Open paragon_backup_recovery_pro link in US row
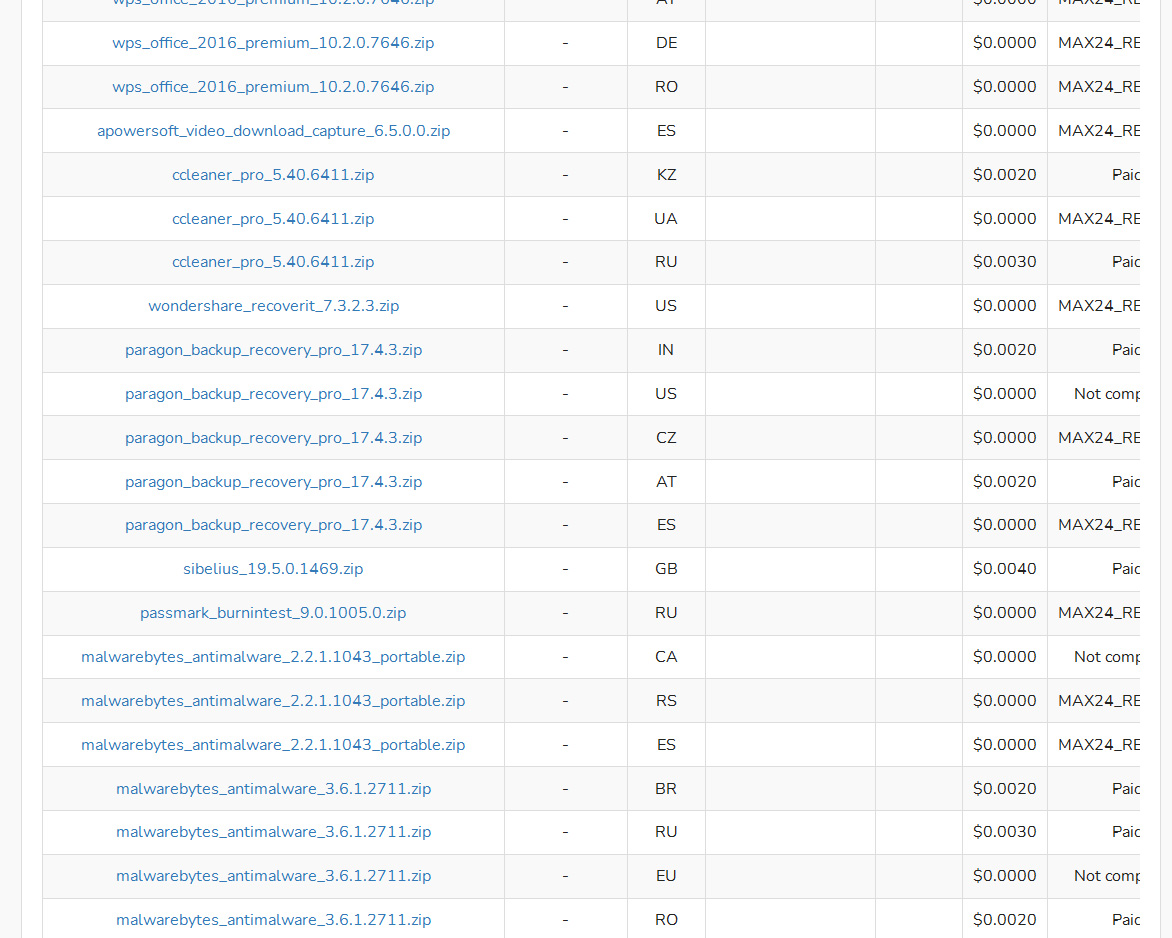Screen dimensions: 1172x938 (x=274, y=394)
